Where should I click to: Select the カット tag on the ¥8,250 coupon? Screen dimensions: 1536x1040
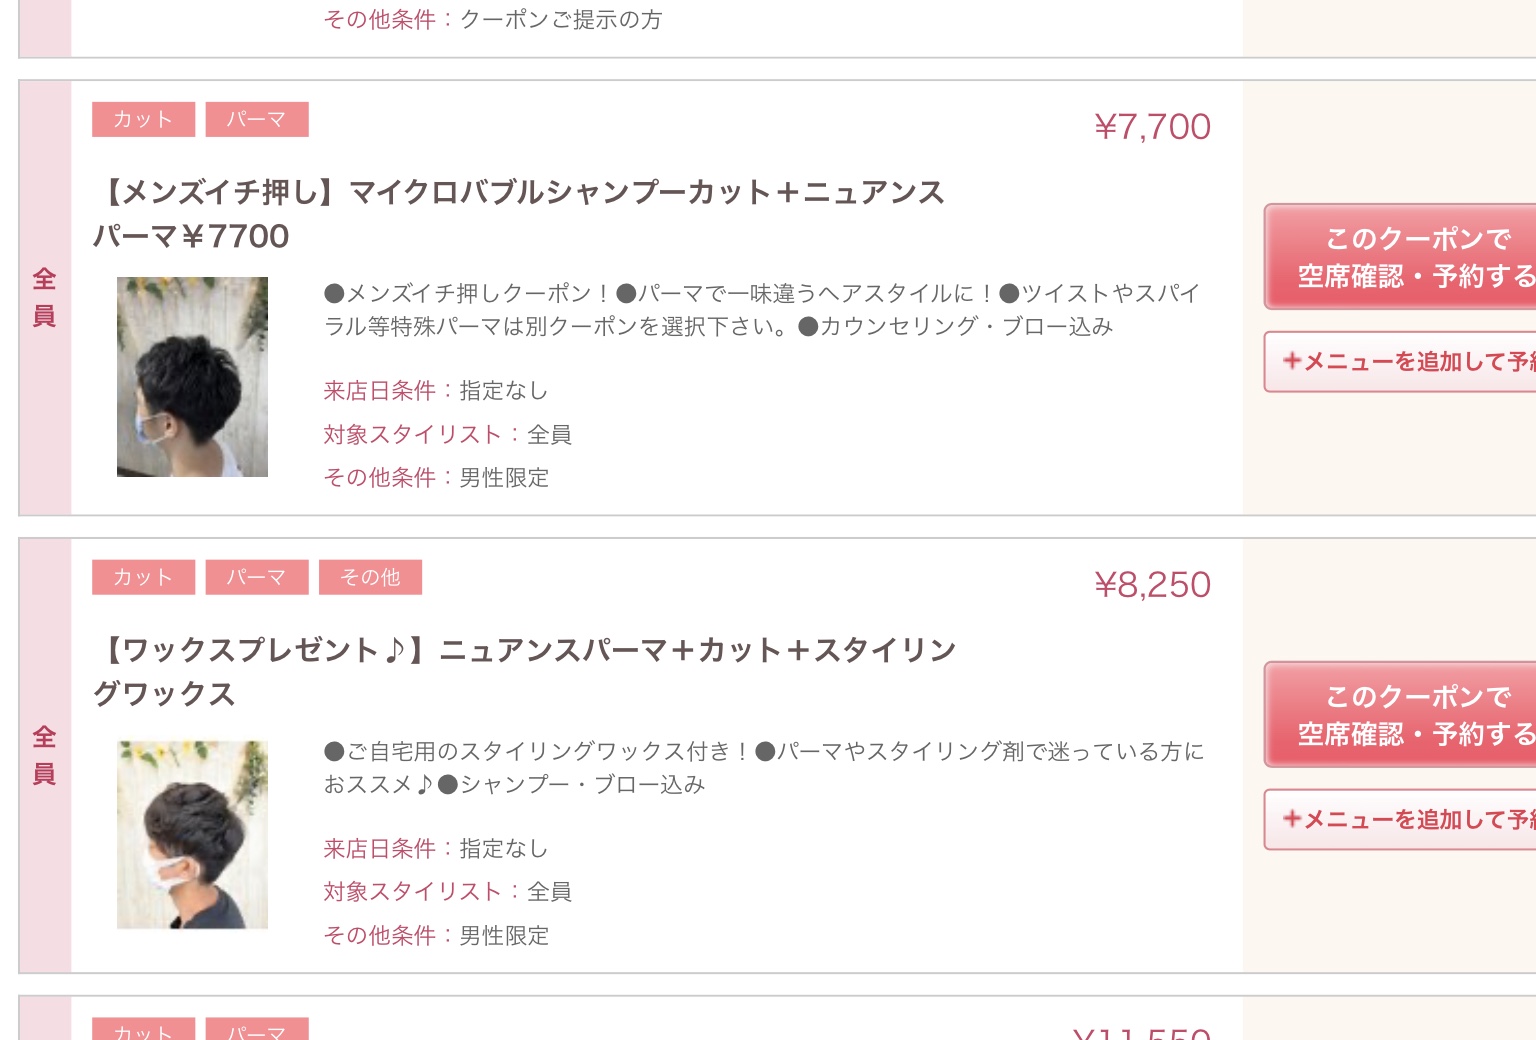[143, 577]
